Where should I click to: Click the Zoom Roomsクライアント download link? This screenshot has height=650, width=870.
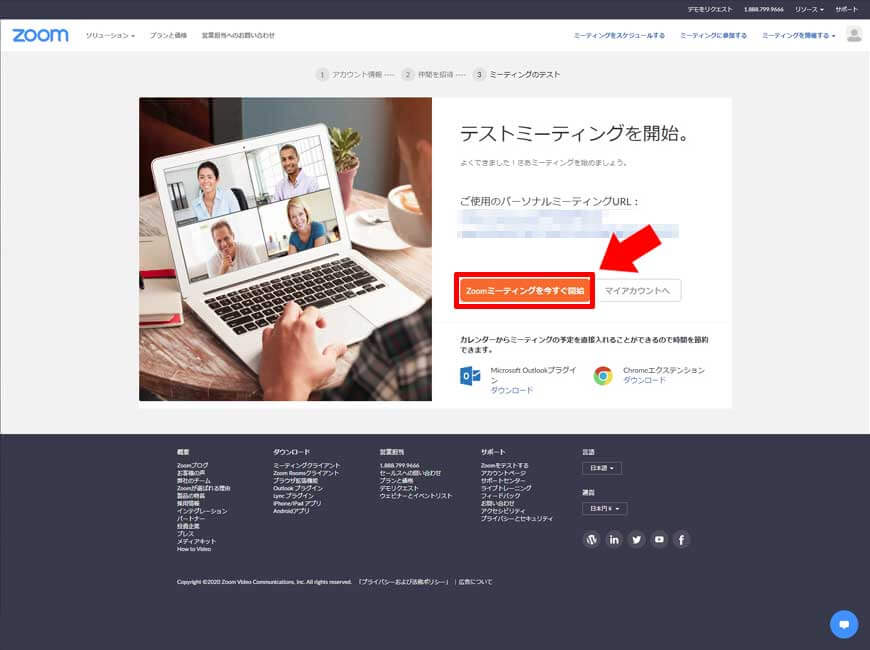[x=306, y=473]
